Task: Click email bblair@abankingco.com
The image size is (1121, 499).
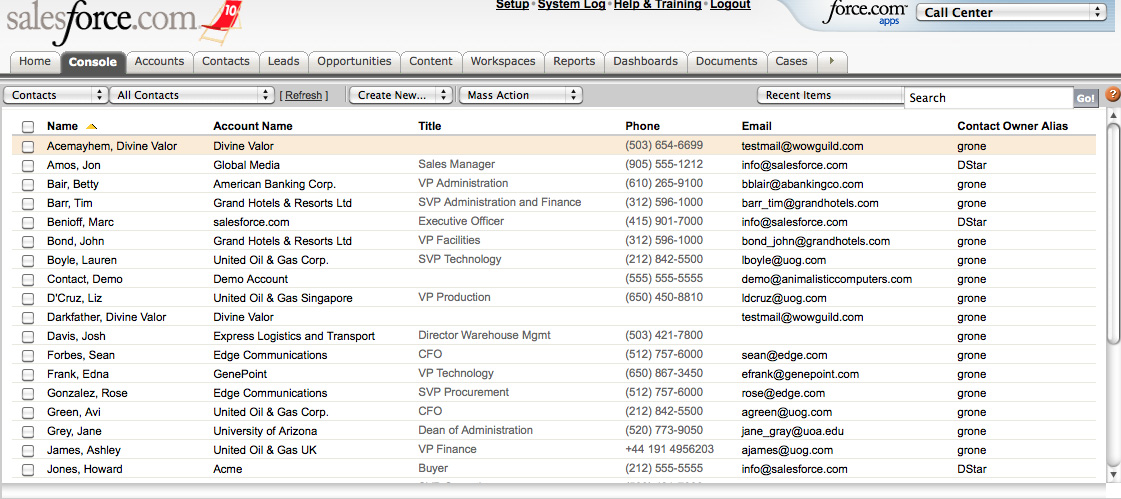Action: pos(802,184)
